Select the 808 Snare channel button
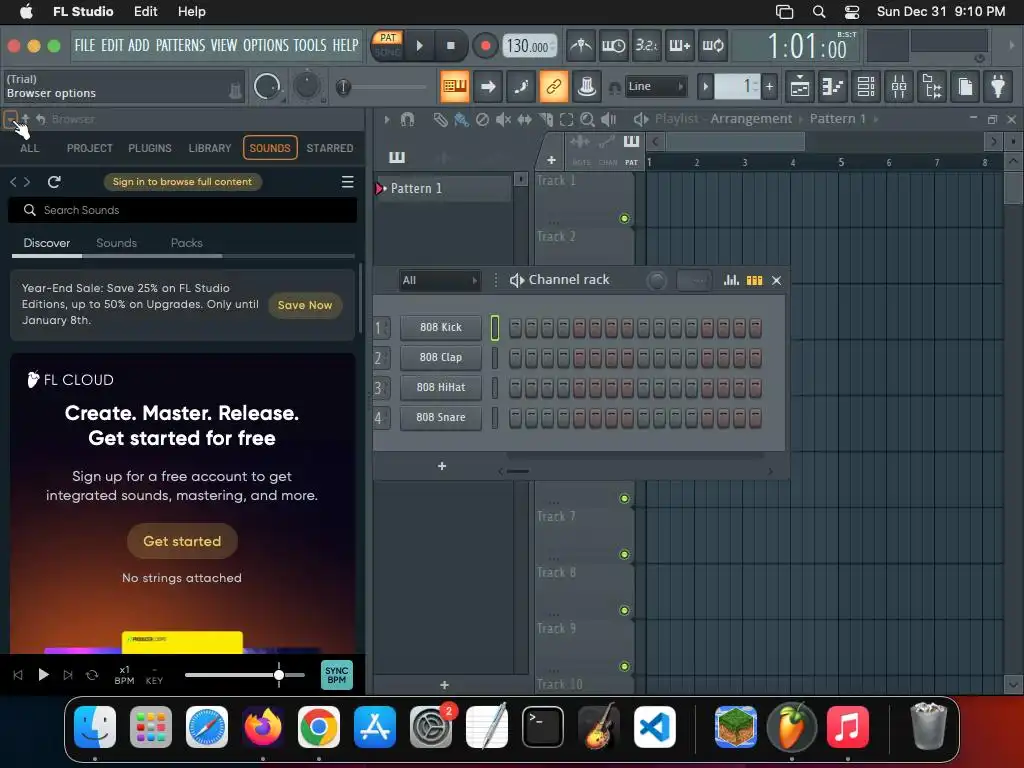The image size is (1024, 768). (441, 417)
